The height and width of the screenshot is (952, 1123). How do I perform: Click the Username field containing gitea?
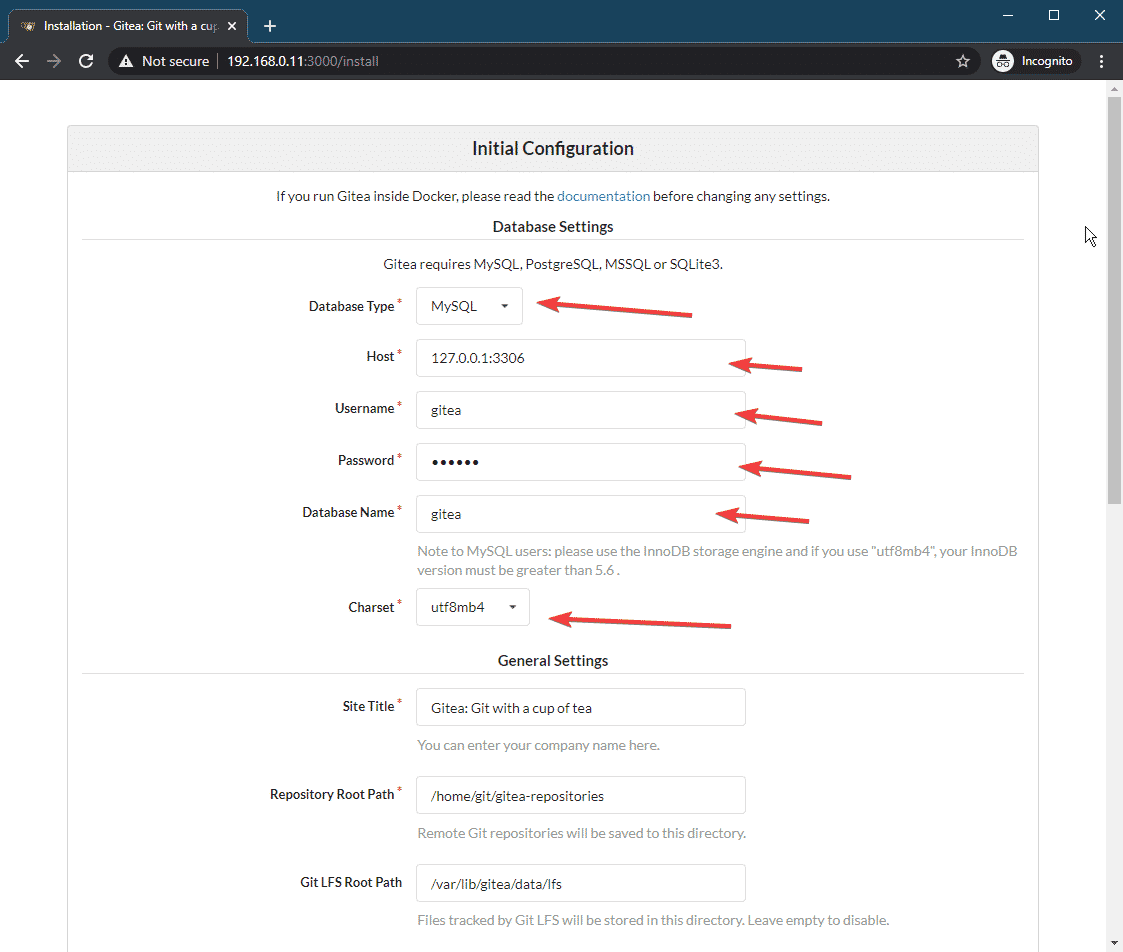click(581, 410)
